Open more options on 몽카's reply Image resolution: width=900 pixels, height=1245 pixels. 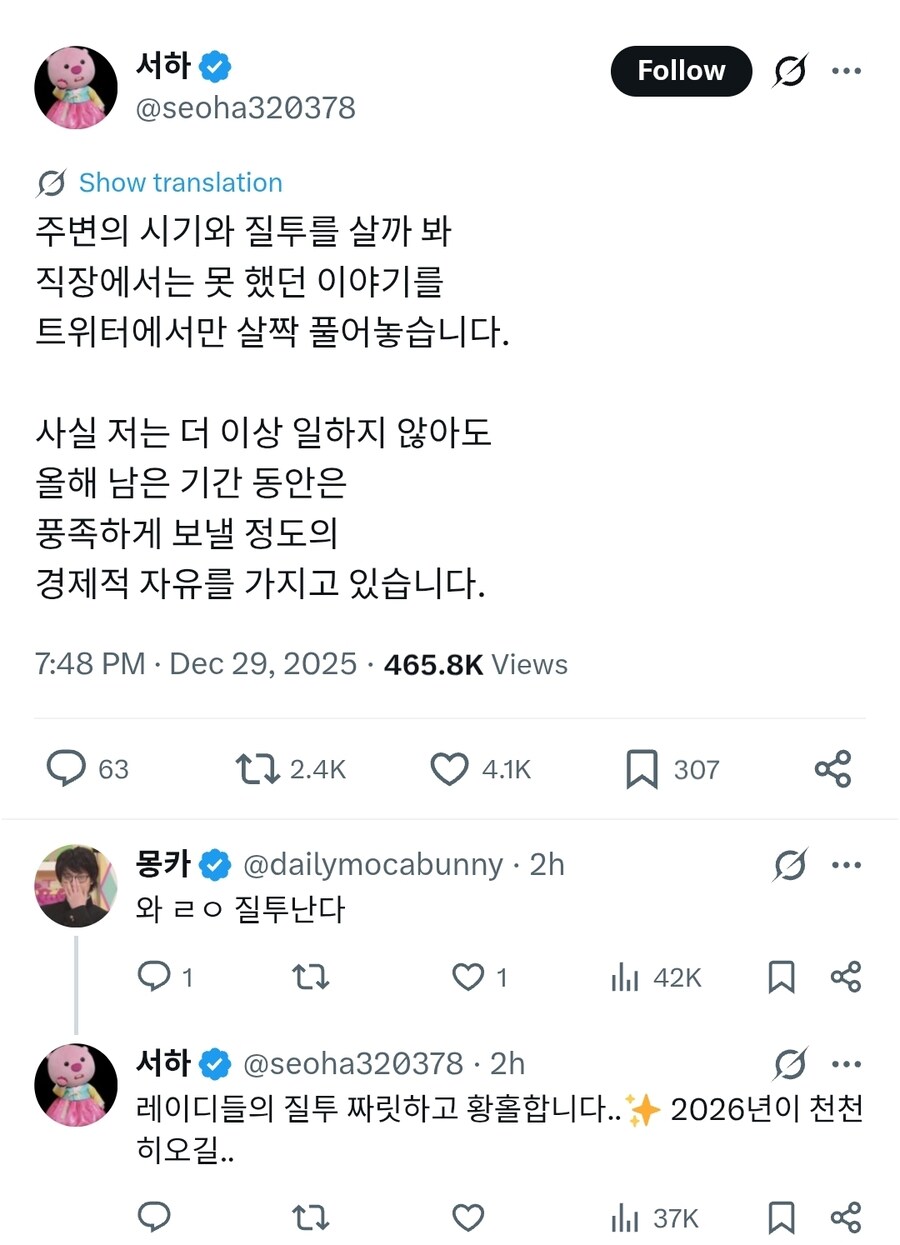846,865
